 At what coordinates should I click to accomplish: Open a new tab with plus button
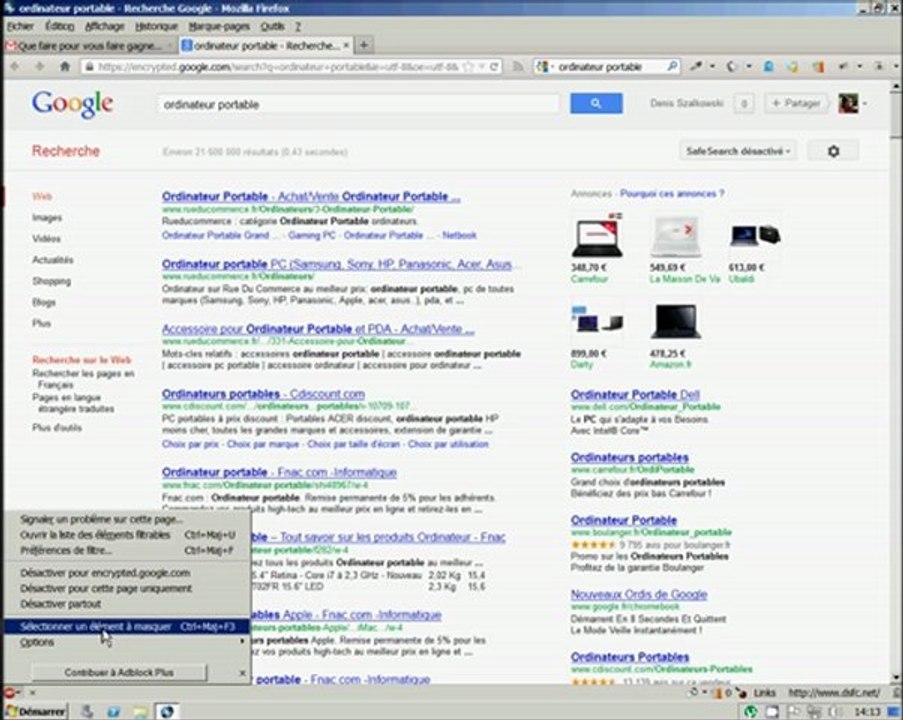[x=364, y=45]
